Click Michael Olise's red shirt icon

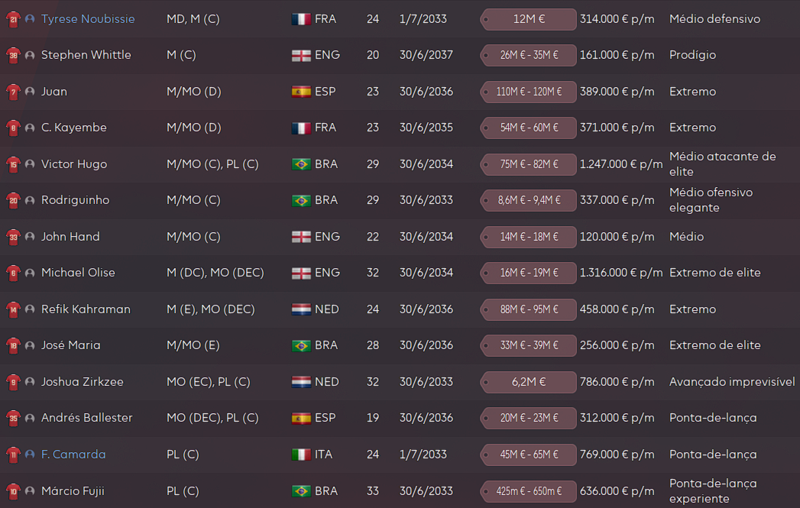point(13,273)
